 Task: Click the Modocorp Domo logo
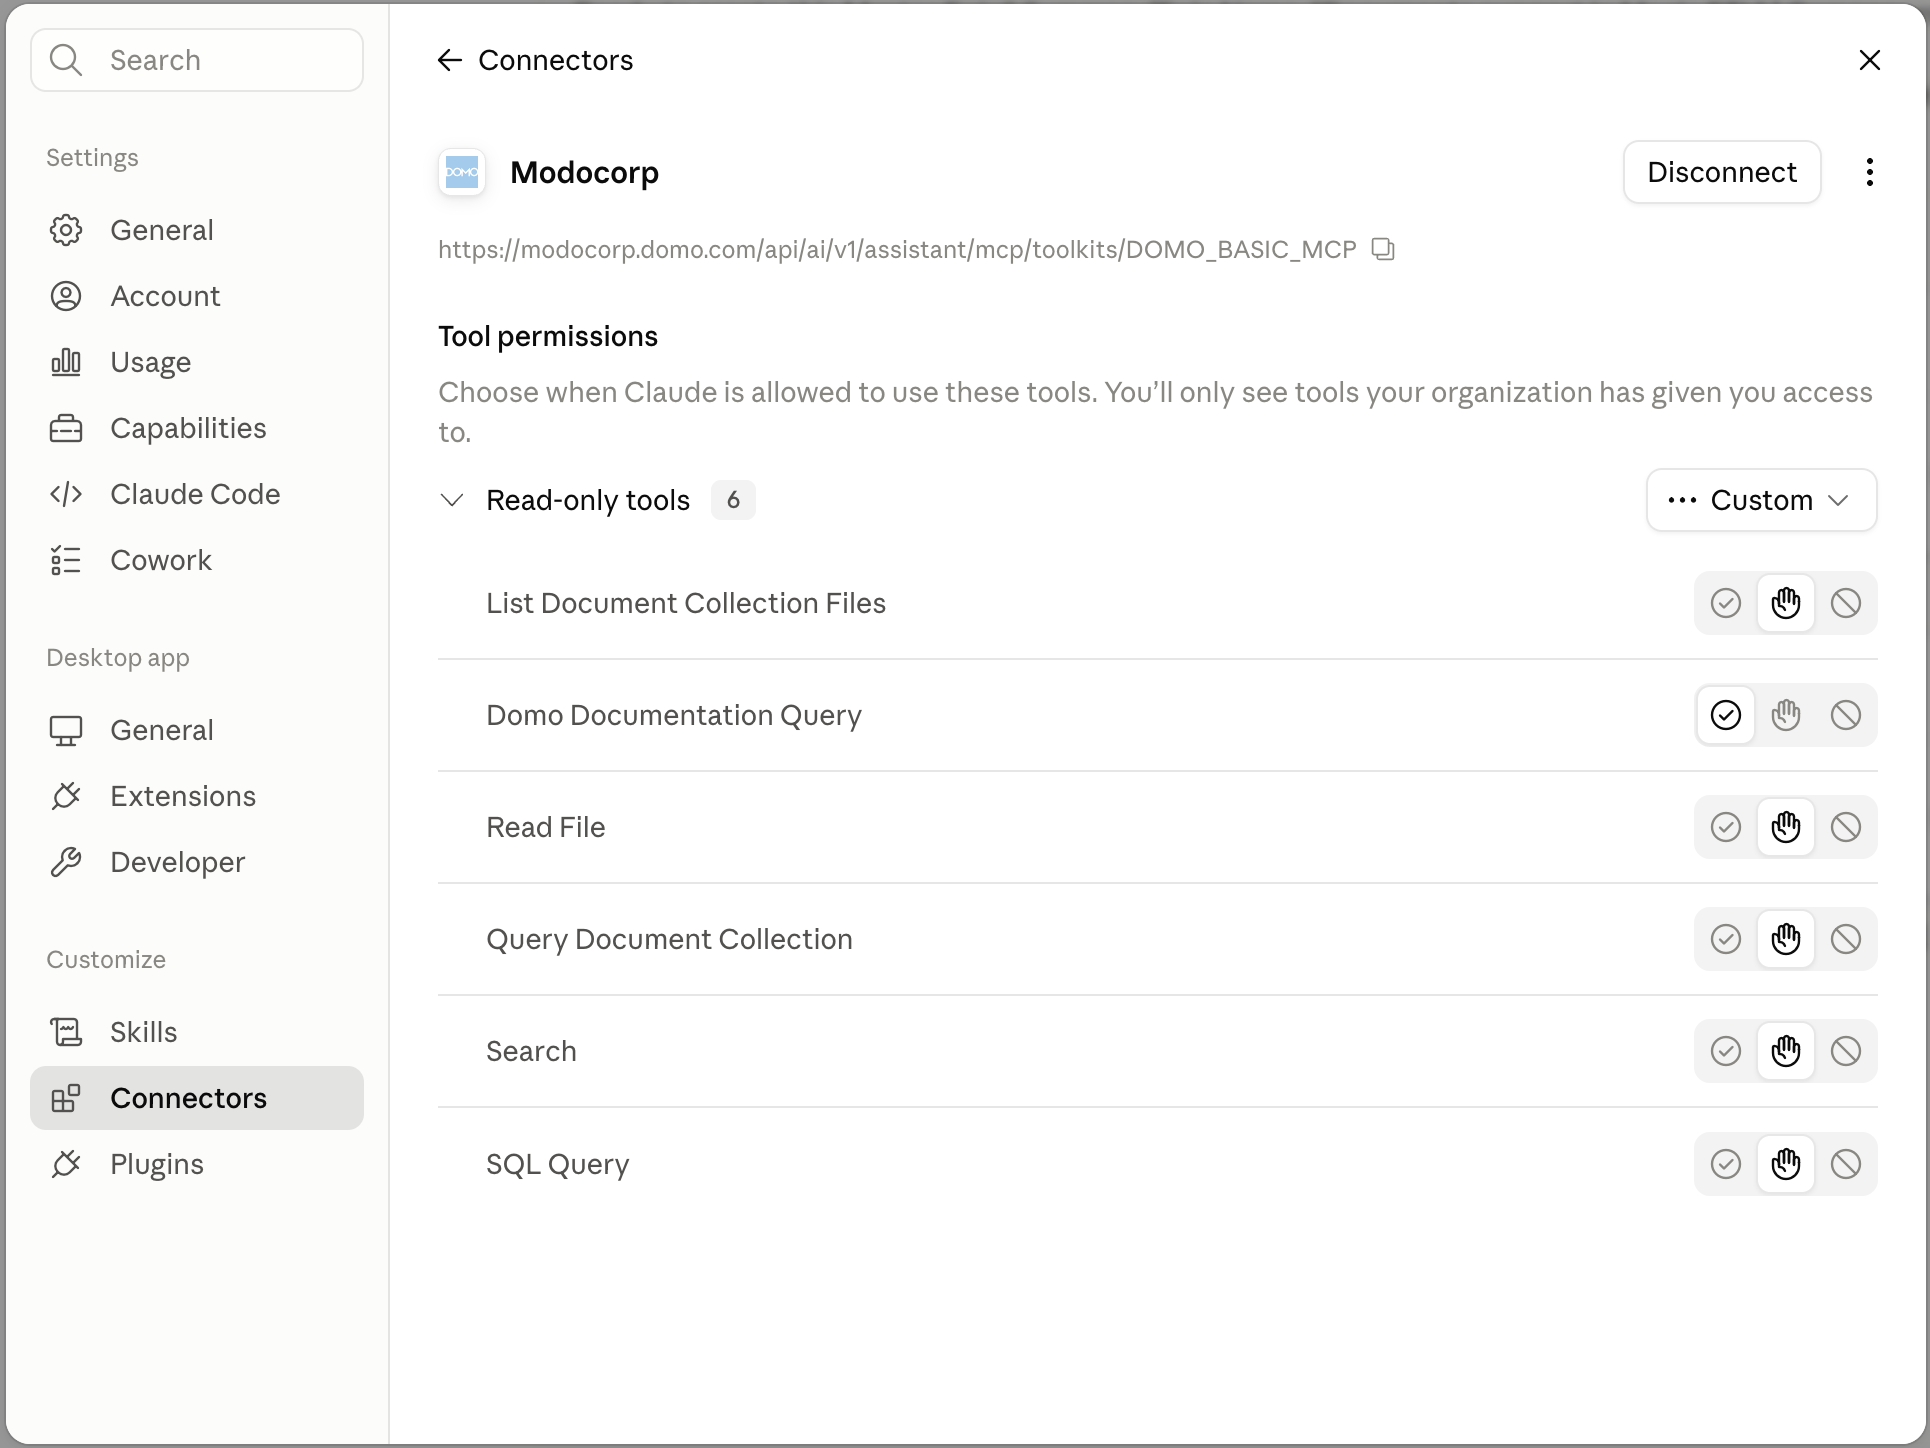pos(462,172)
